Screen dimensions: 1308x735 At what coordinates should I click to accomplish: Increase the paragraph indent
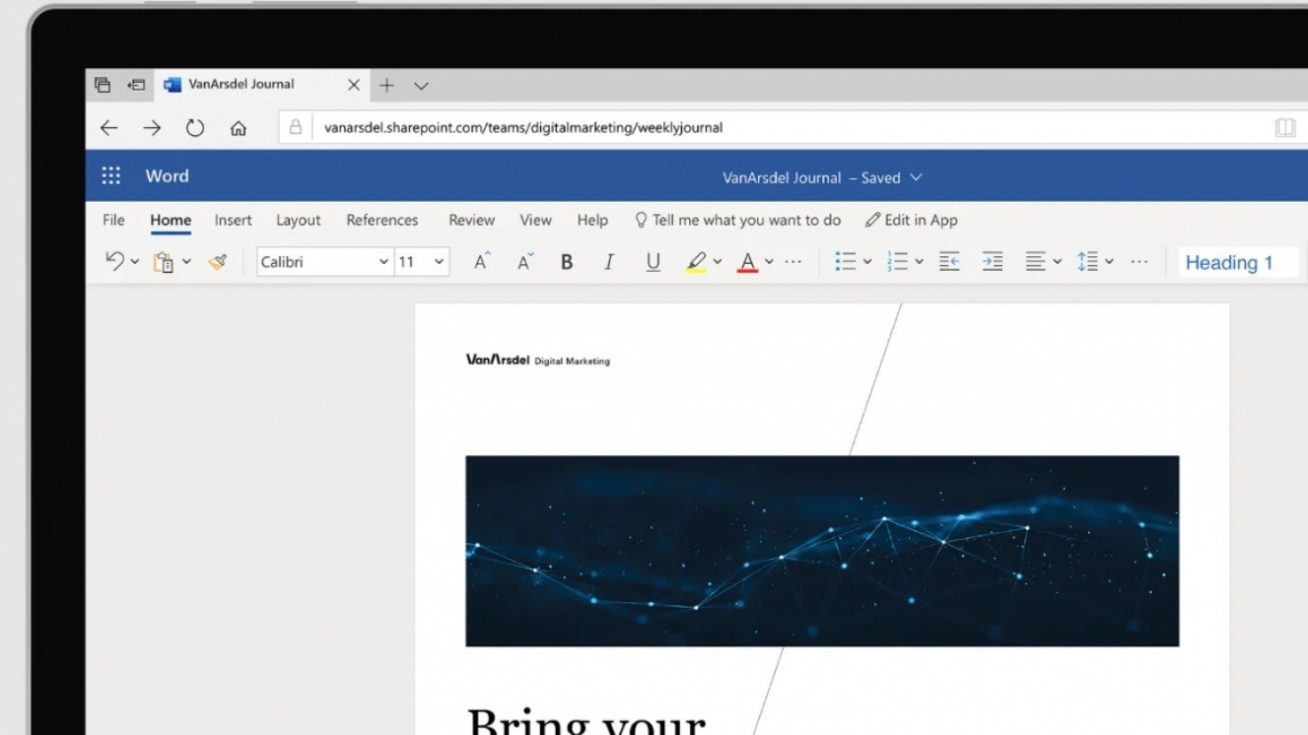click(x=992, y=262)
